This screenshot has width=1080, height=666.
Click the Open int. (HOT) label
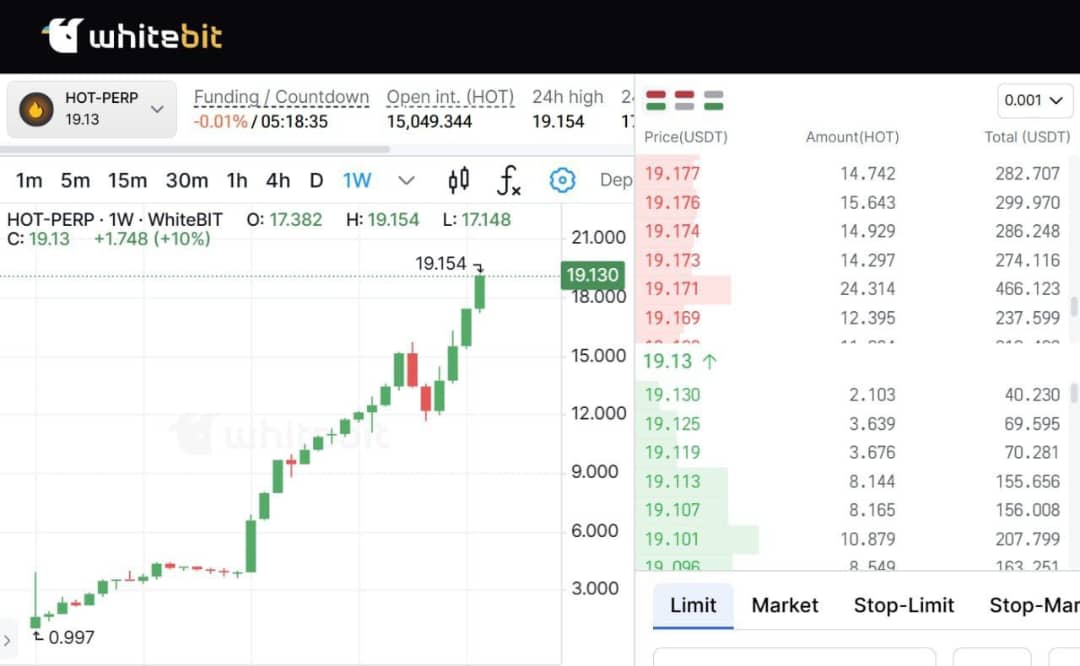coord(450,97)
